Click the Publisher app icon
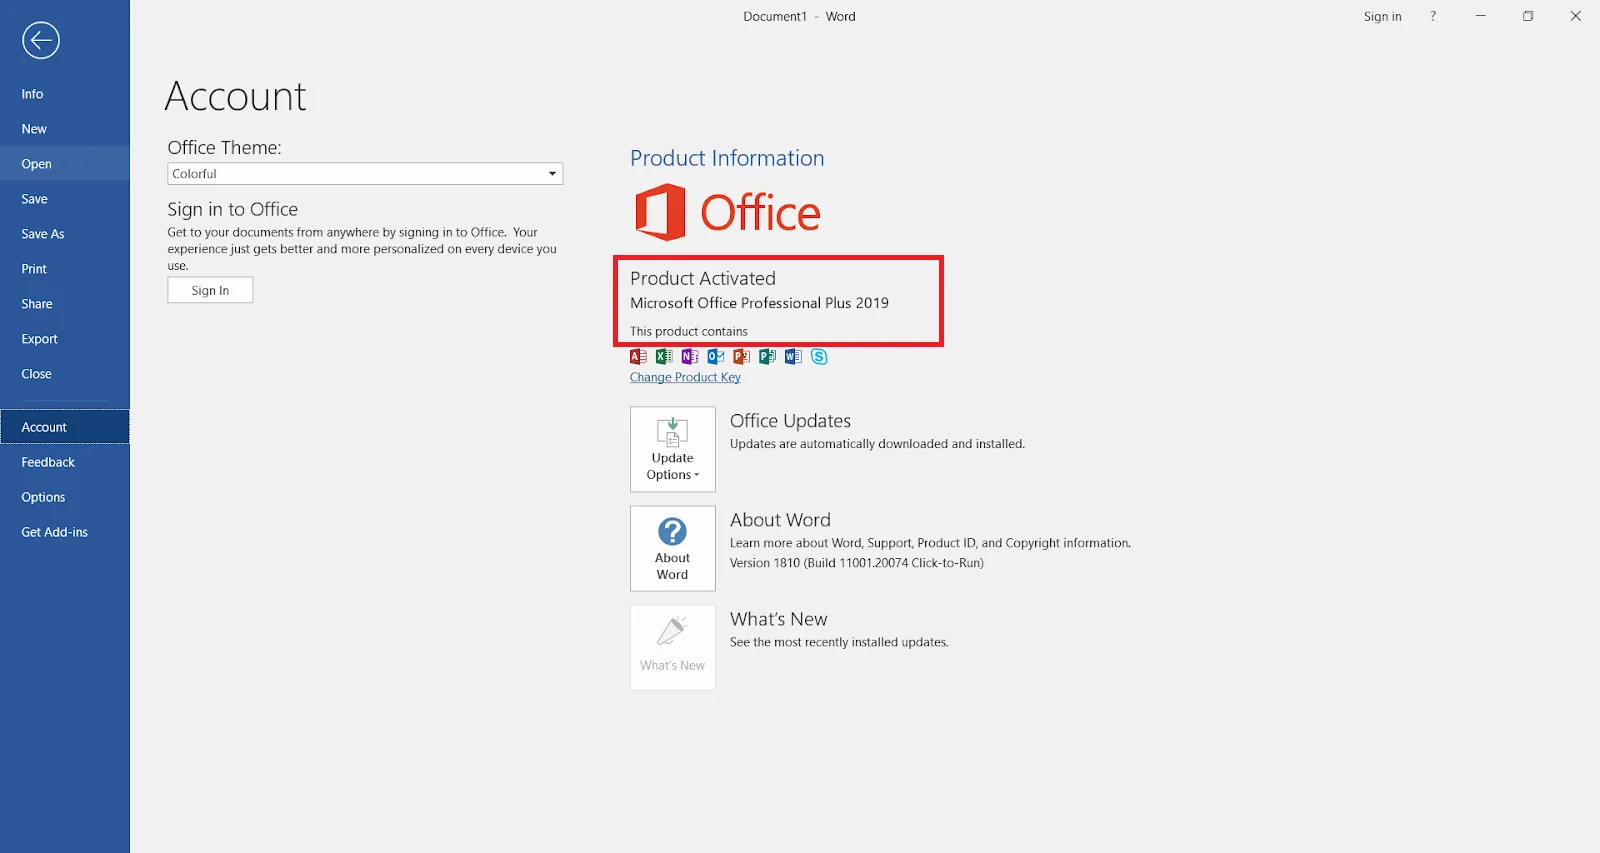Image resolution: width=1600 pixels, height=853 pixels. (x=767, y=357)
